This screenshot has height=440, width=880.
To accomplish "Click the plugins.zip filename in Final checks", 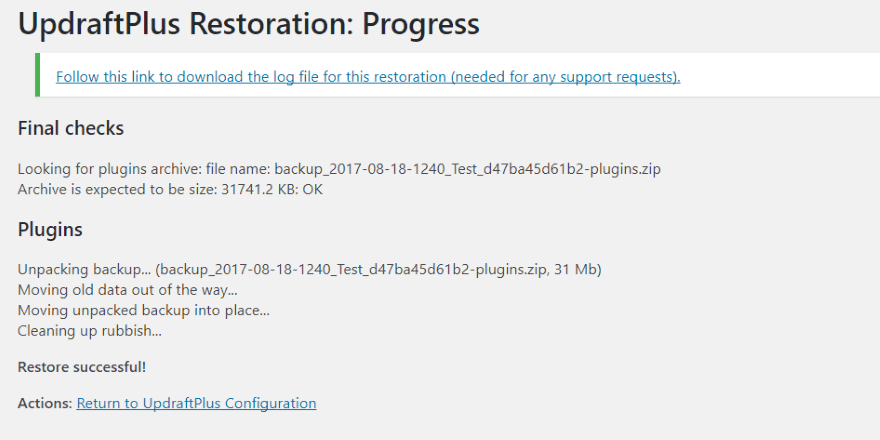I will coord(467,169).
